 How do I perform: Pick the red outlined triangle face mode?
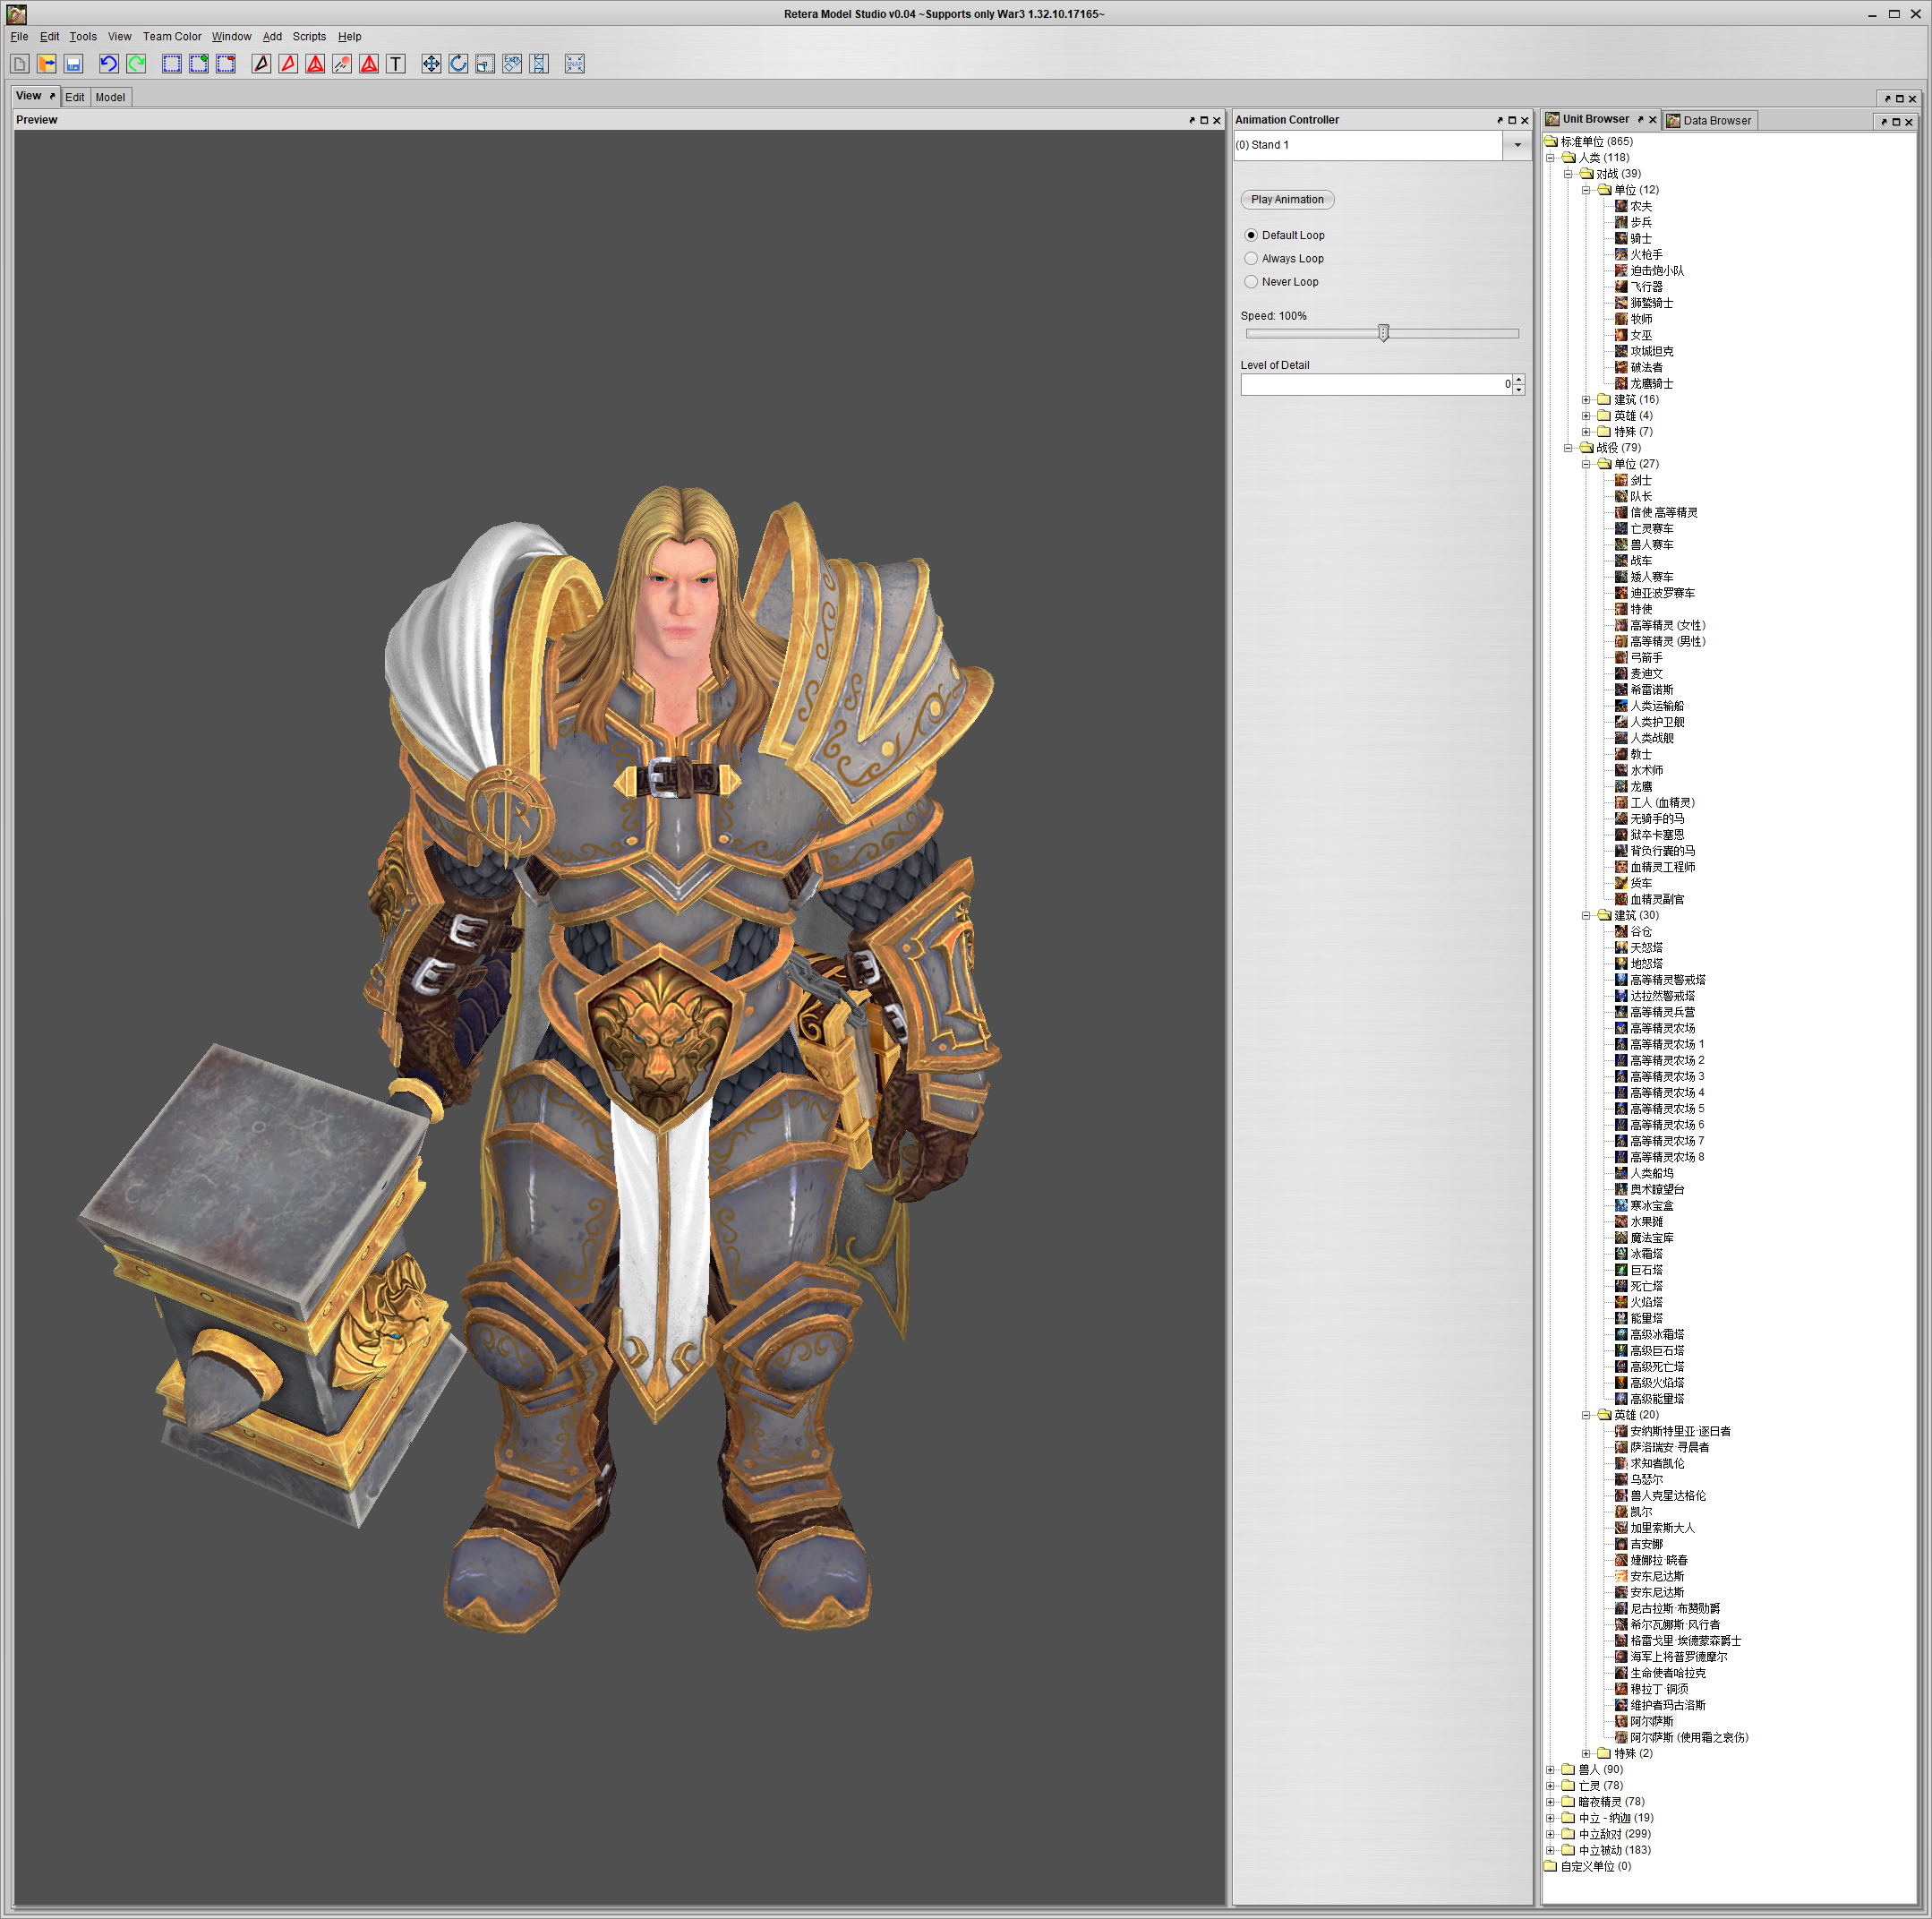pyautogui.click(x=288, y=64)
